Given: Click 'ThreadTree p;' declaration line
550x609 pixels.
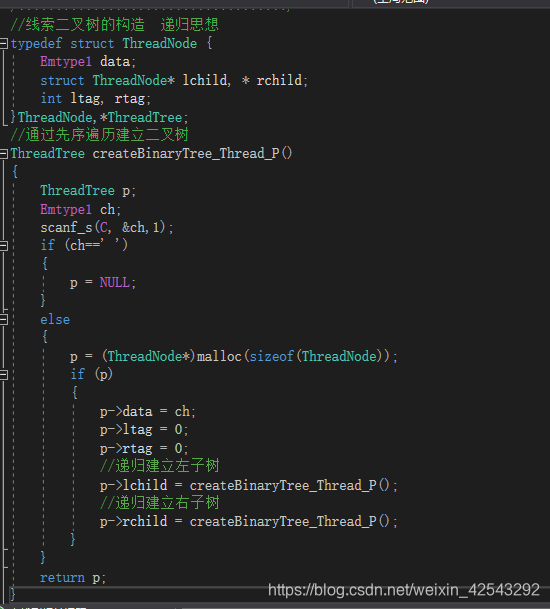Looking at the screenshot, I should click(88, 191).
